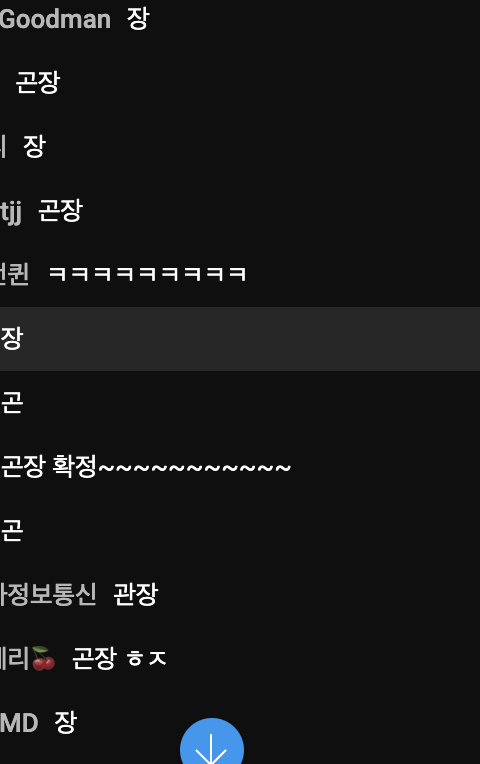
Task: Select MD's '장' message at bottom
Action: click(x=65, y=722)
